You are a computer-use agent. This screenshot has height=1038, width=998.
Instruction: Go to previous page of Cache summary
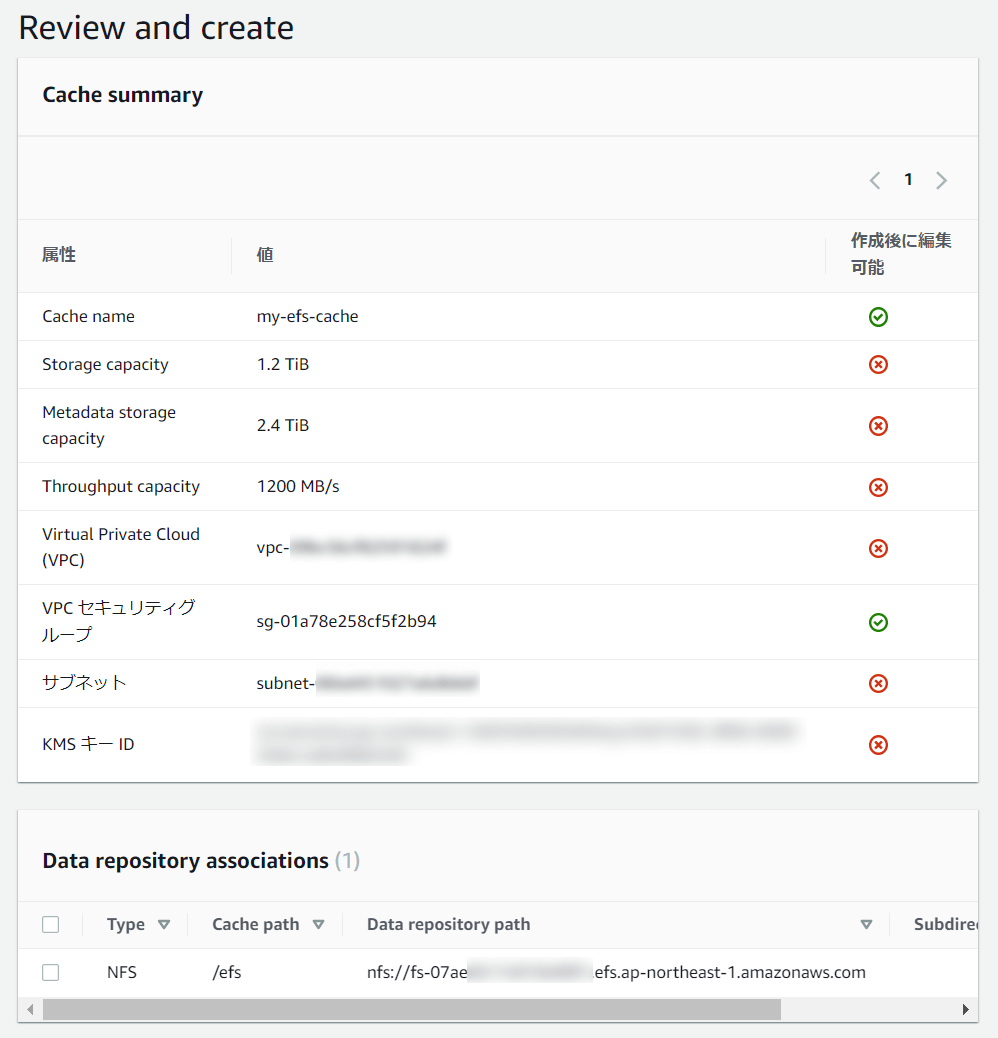[x=875, y=180]
